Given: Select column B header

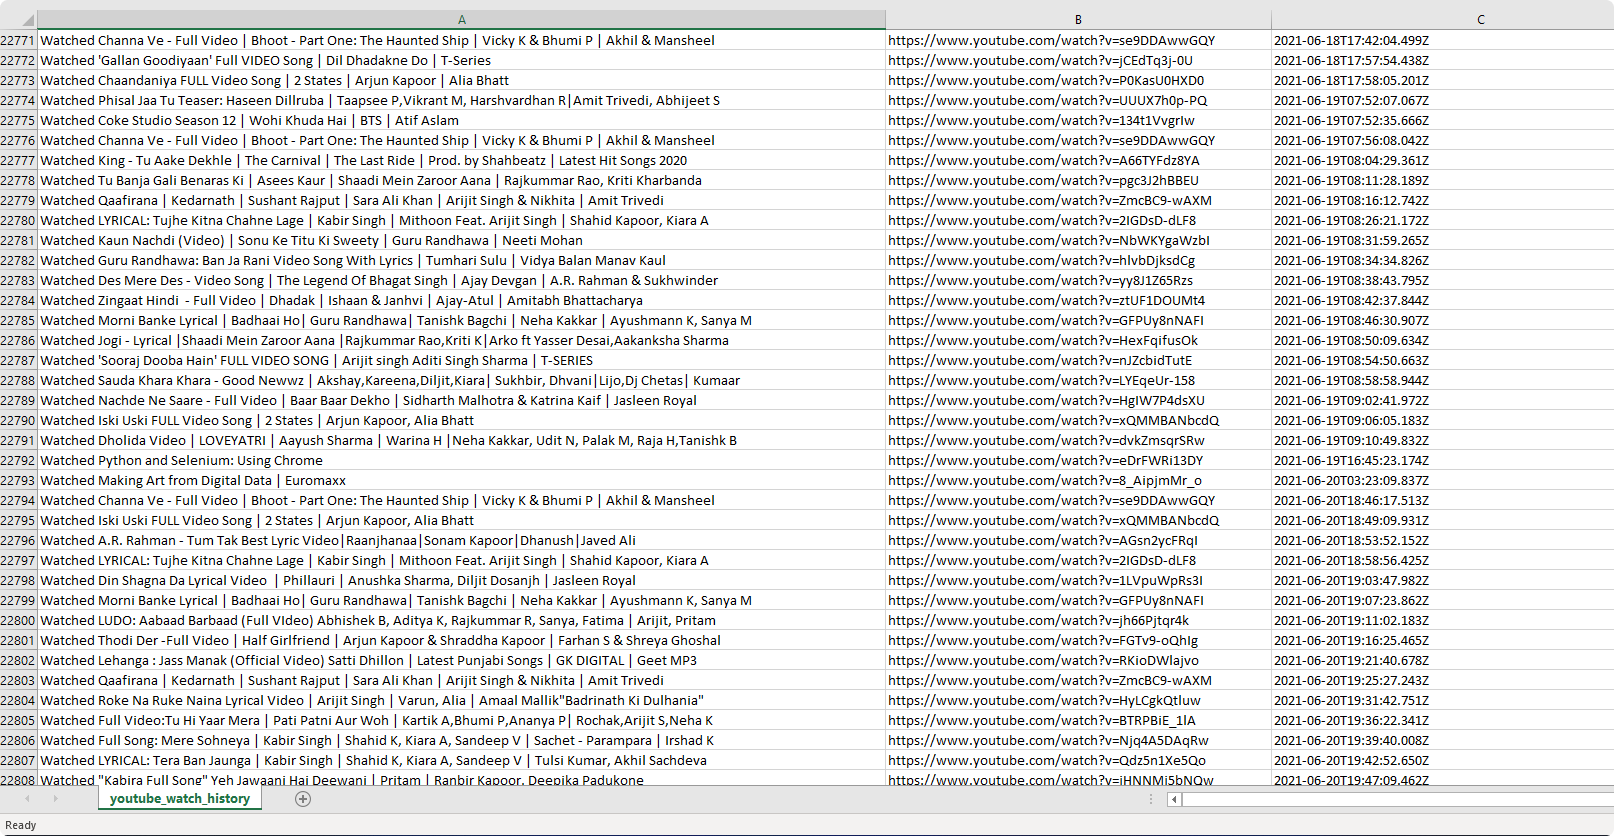Looking at the screenshot, I should [x=1078, y=20].
